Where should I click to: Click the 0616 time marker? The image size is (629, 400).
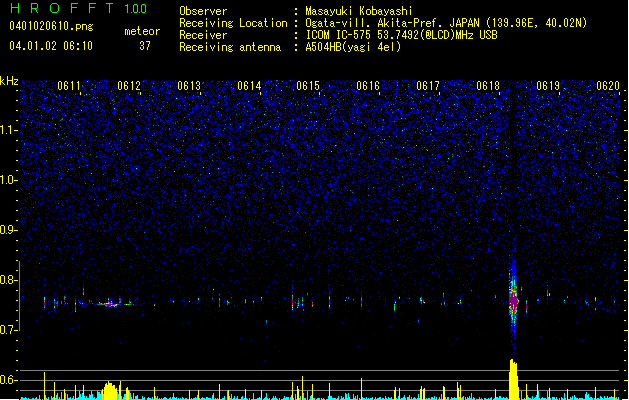(368, 86)
